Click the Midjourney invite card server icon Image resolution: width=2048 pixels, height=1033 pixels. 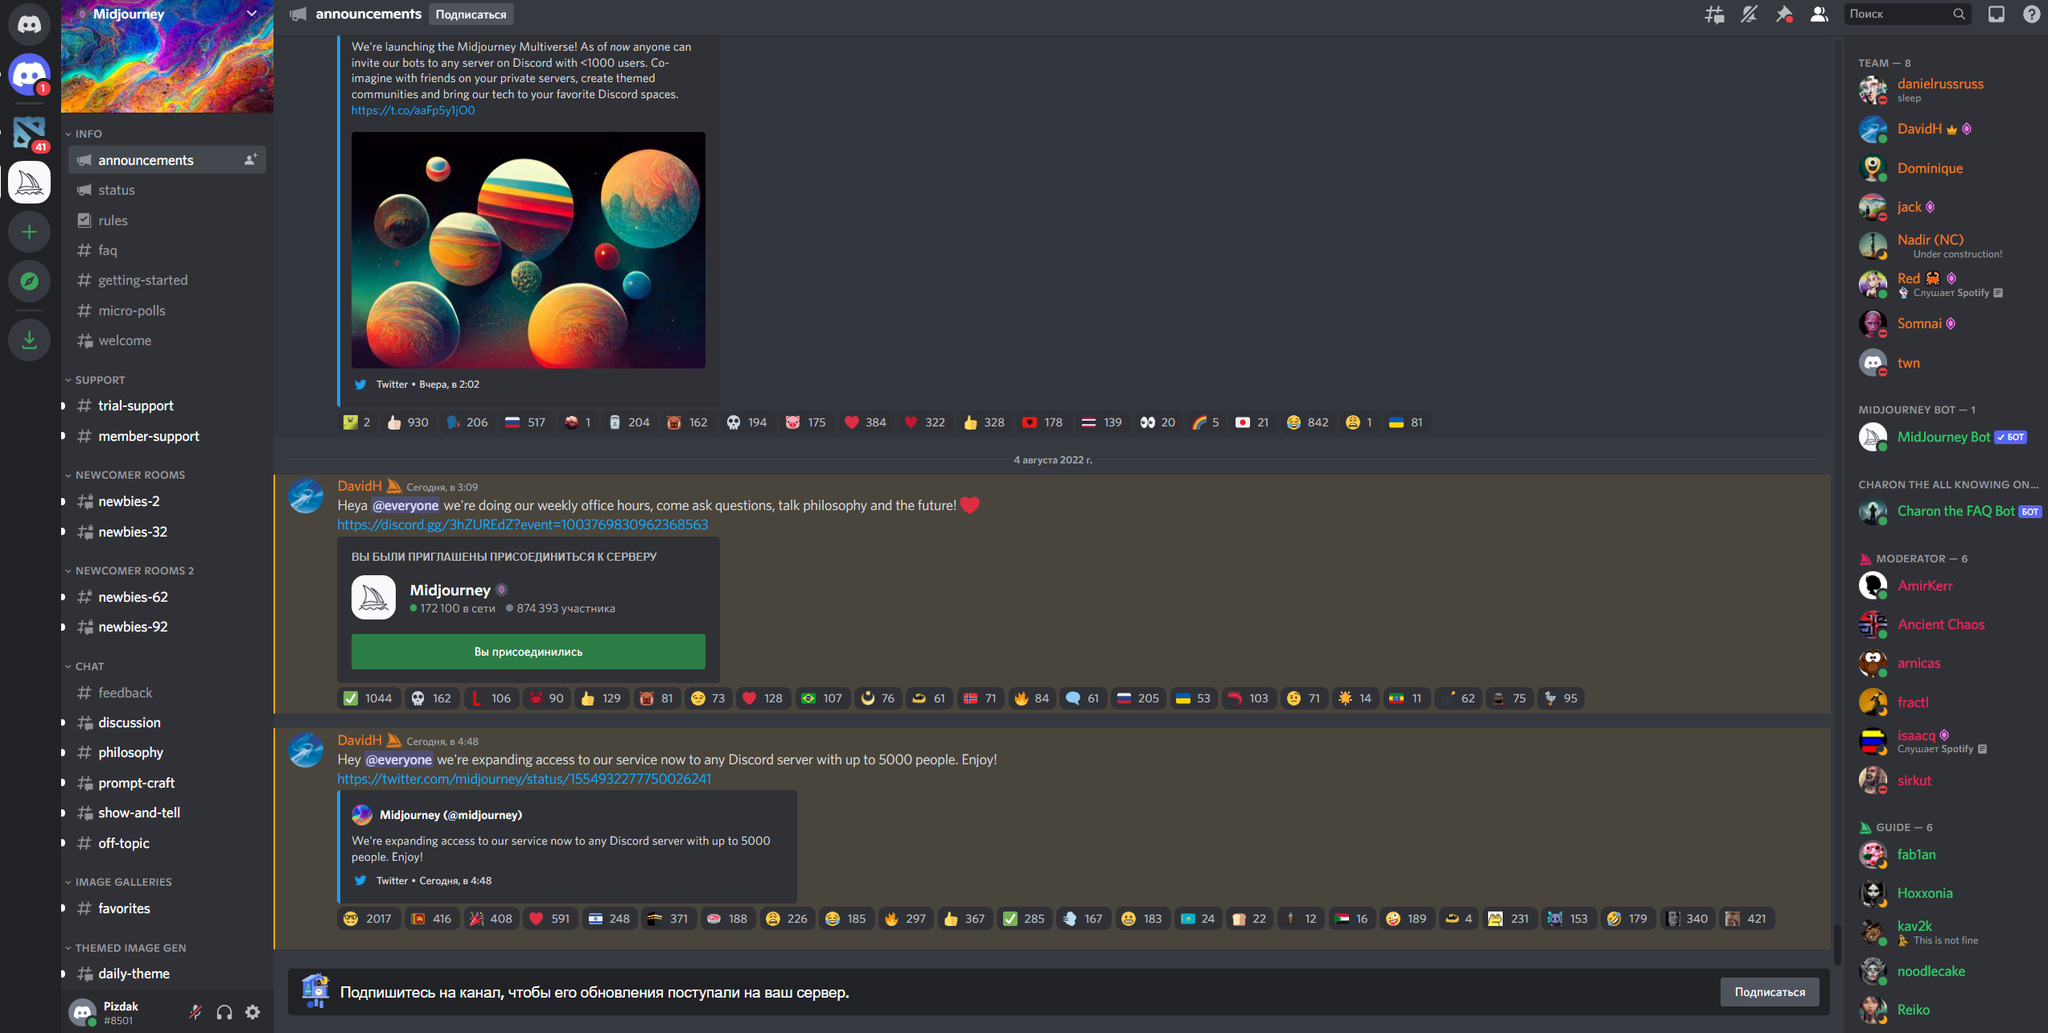click(x=374, y=598)
